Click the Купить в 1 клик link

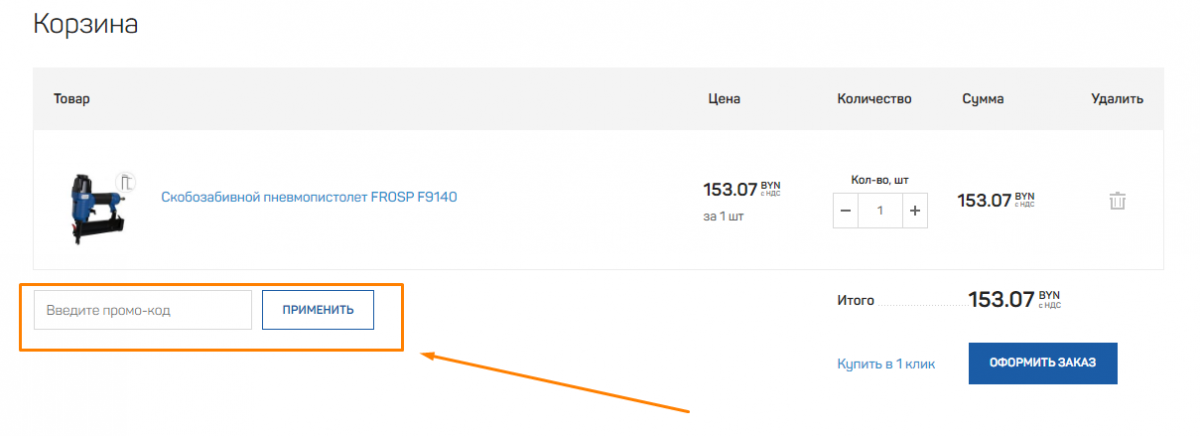click(886, 364)
